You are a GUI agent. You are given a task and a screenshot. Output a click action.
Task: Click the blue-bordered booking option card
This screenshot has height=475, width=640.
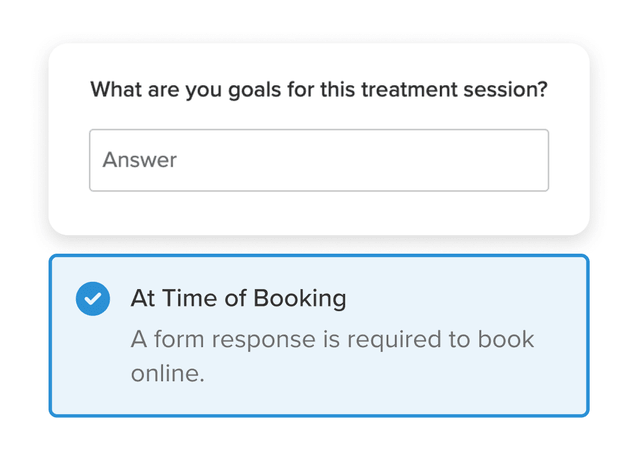(318, 335)
